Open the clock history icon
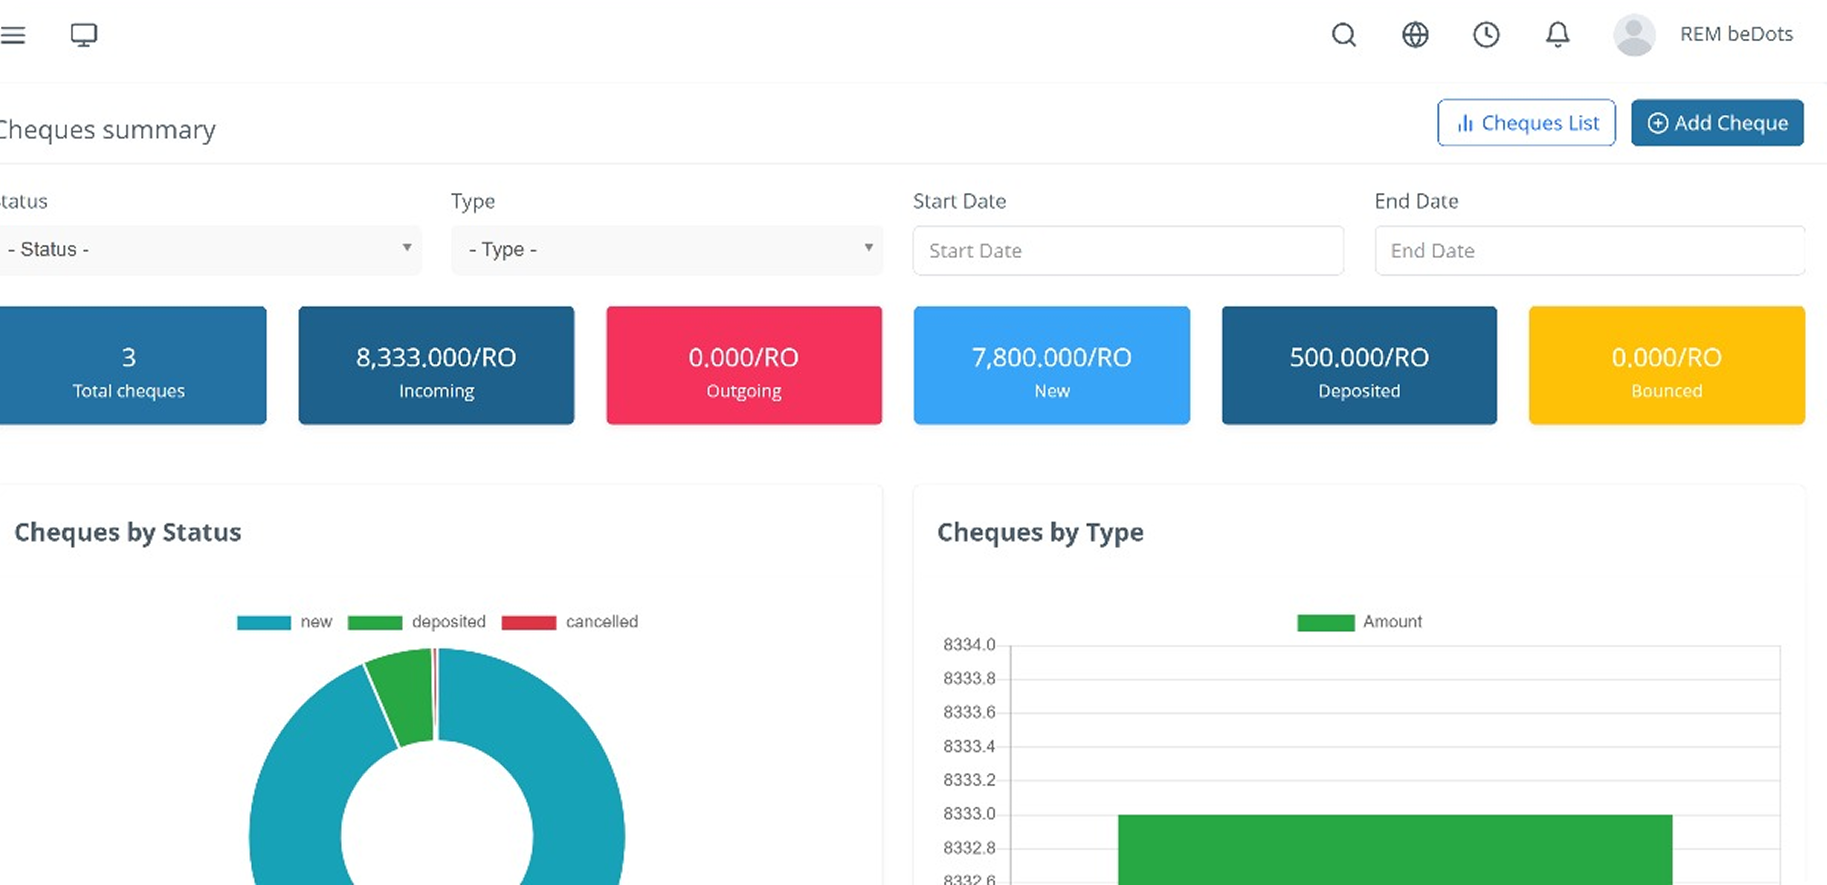Image resolution: width=1827 pixels, height=885 pixels. point(1486,35)
